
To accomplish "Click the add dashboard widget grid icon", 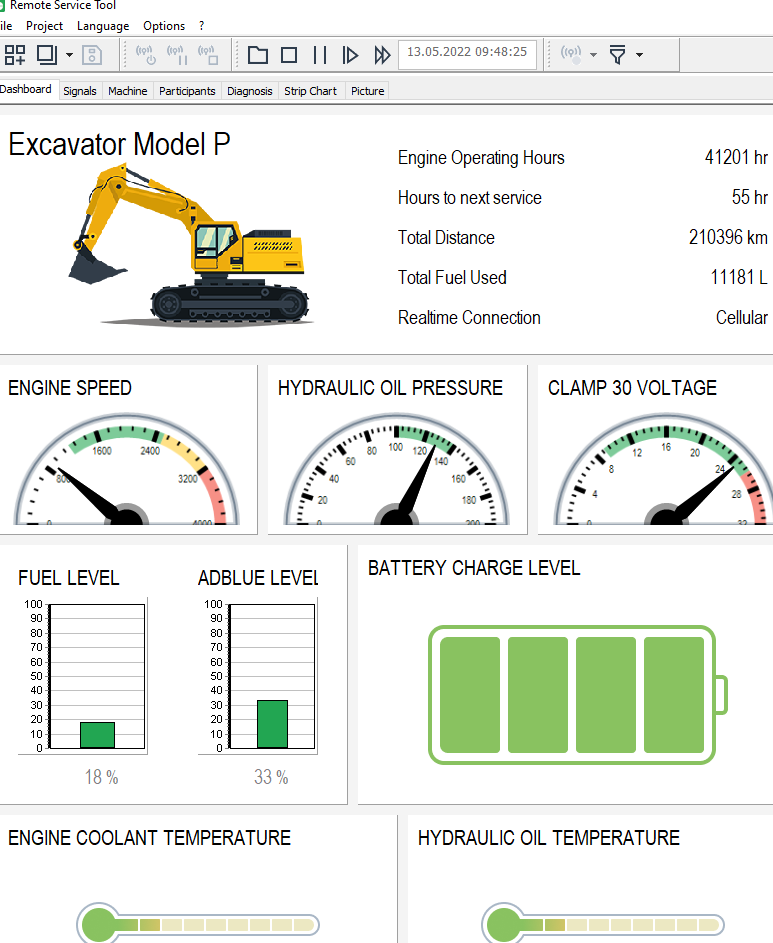I will [15, 54].
